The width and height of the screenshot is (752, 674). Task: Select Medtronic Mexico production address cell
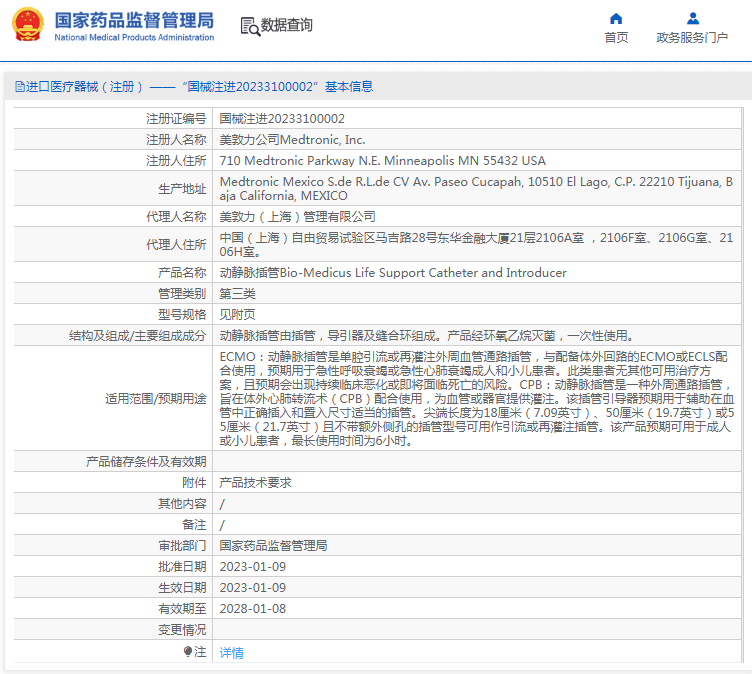476,189
